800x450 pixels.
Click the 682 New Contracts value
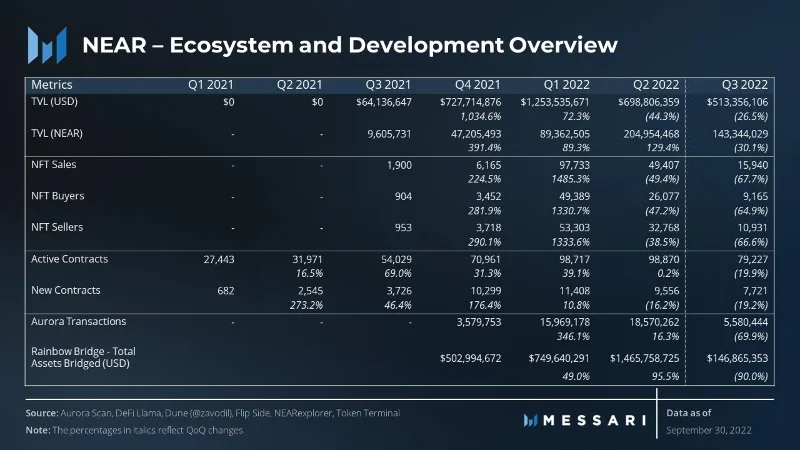226,291
